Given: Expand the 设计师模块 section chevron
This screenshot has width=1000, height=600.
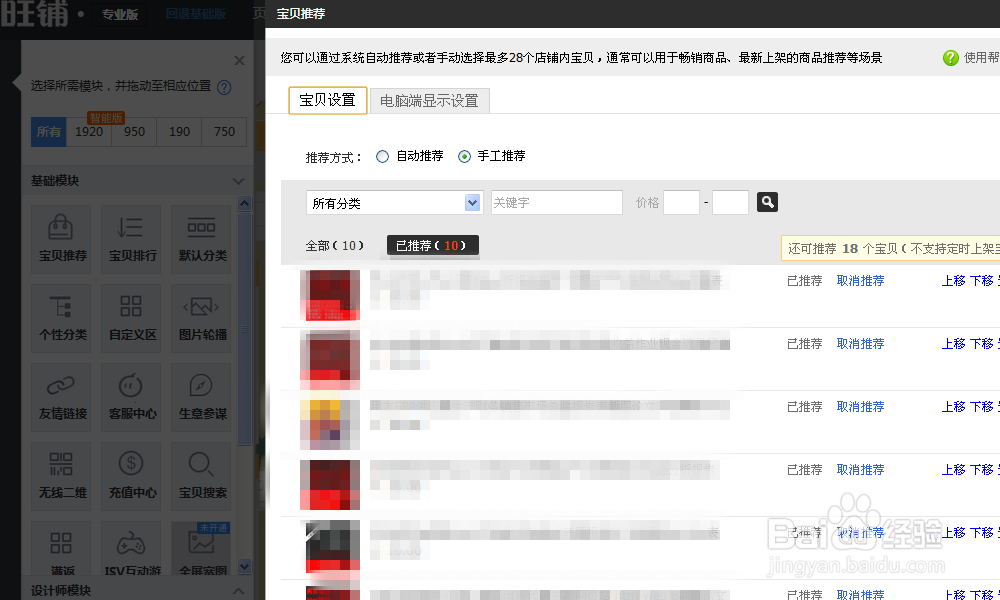Looking at the screenshot, I should tap(238, 590).
